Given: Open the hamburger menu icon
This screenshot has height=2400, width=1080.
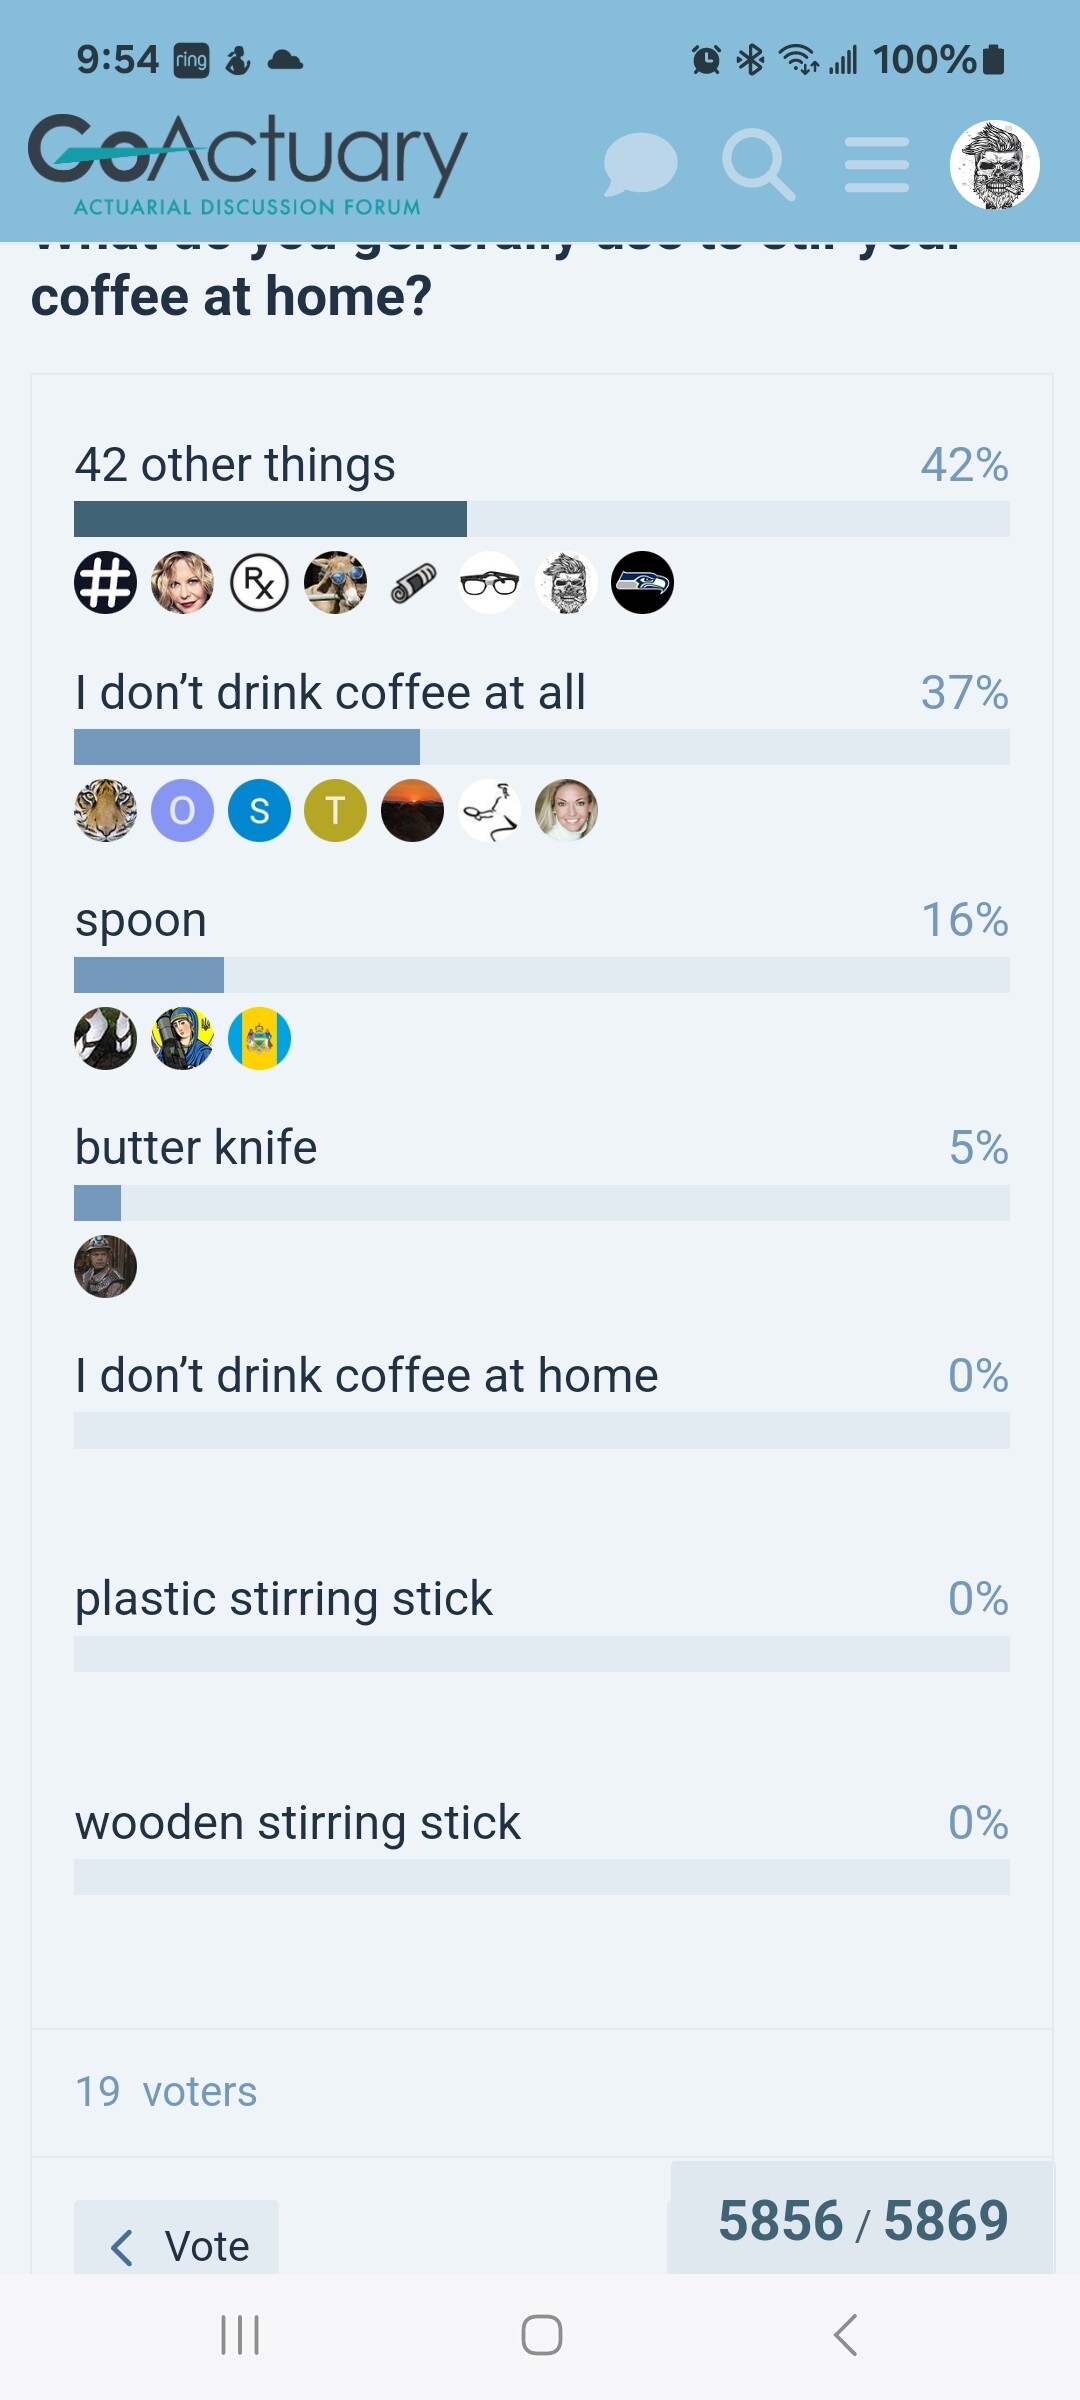Looking at the screenshot, I should tap(877, 165).
